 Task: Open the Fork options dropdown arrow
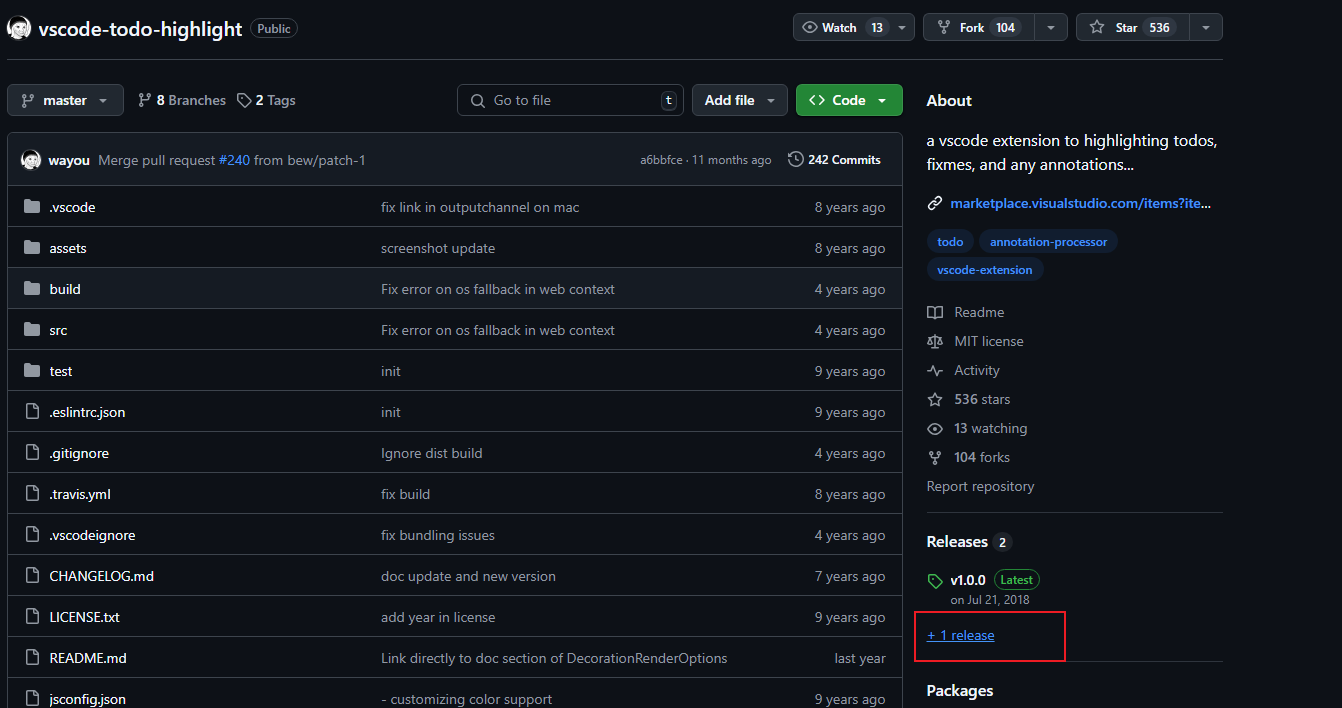click(1051, 27)
